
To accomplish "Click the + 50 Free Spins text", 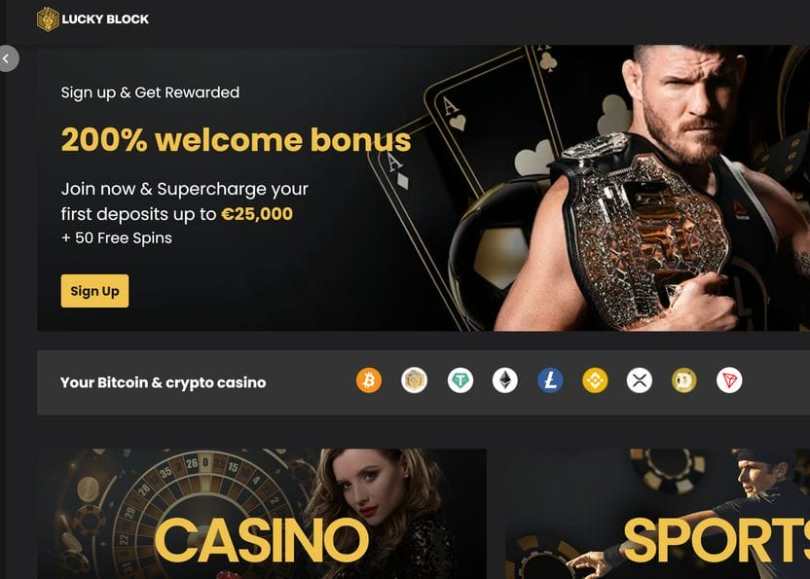I will [x=117, y=238].
